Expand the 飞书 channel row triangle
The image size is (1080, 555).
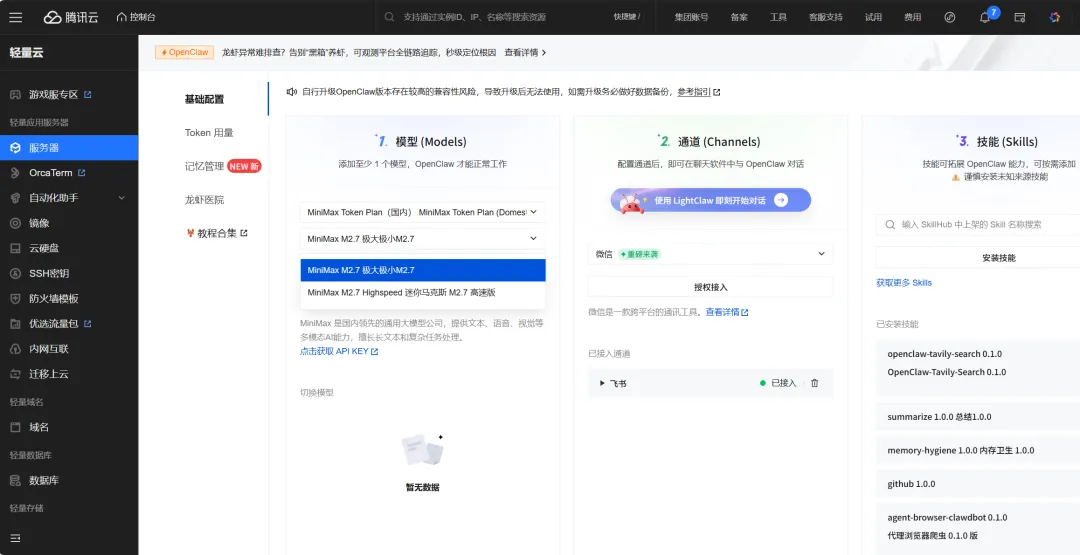[602, 383]
